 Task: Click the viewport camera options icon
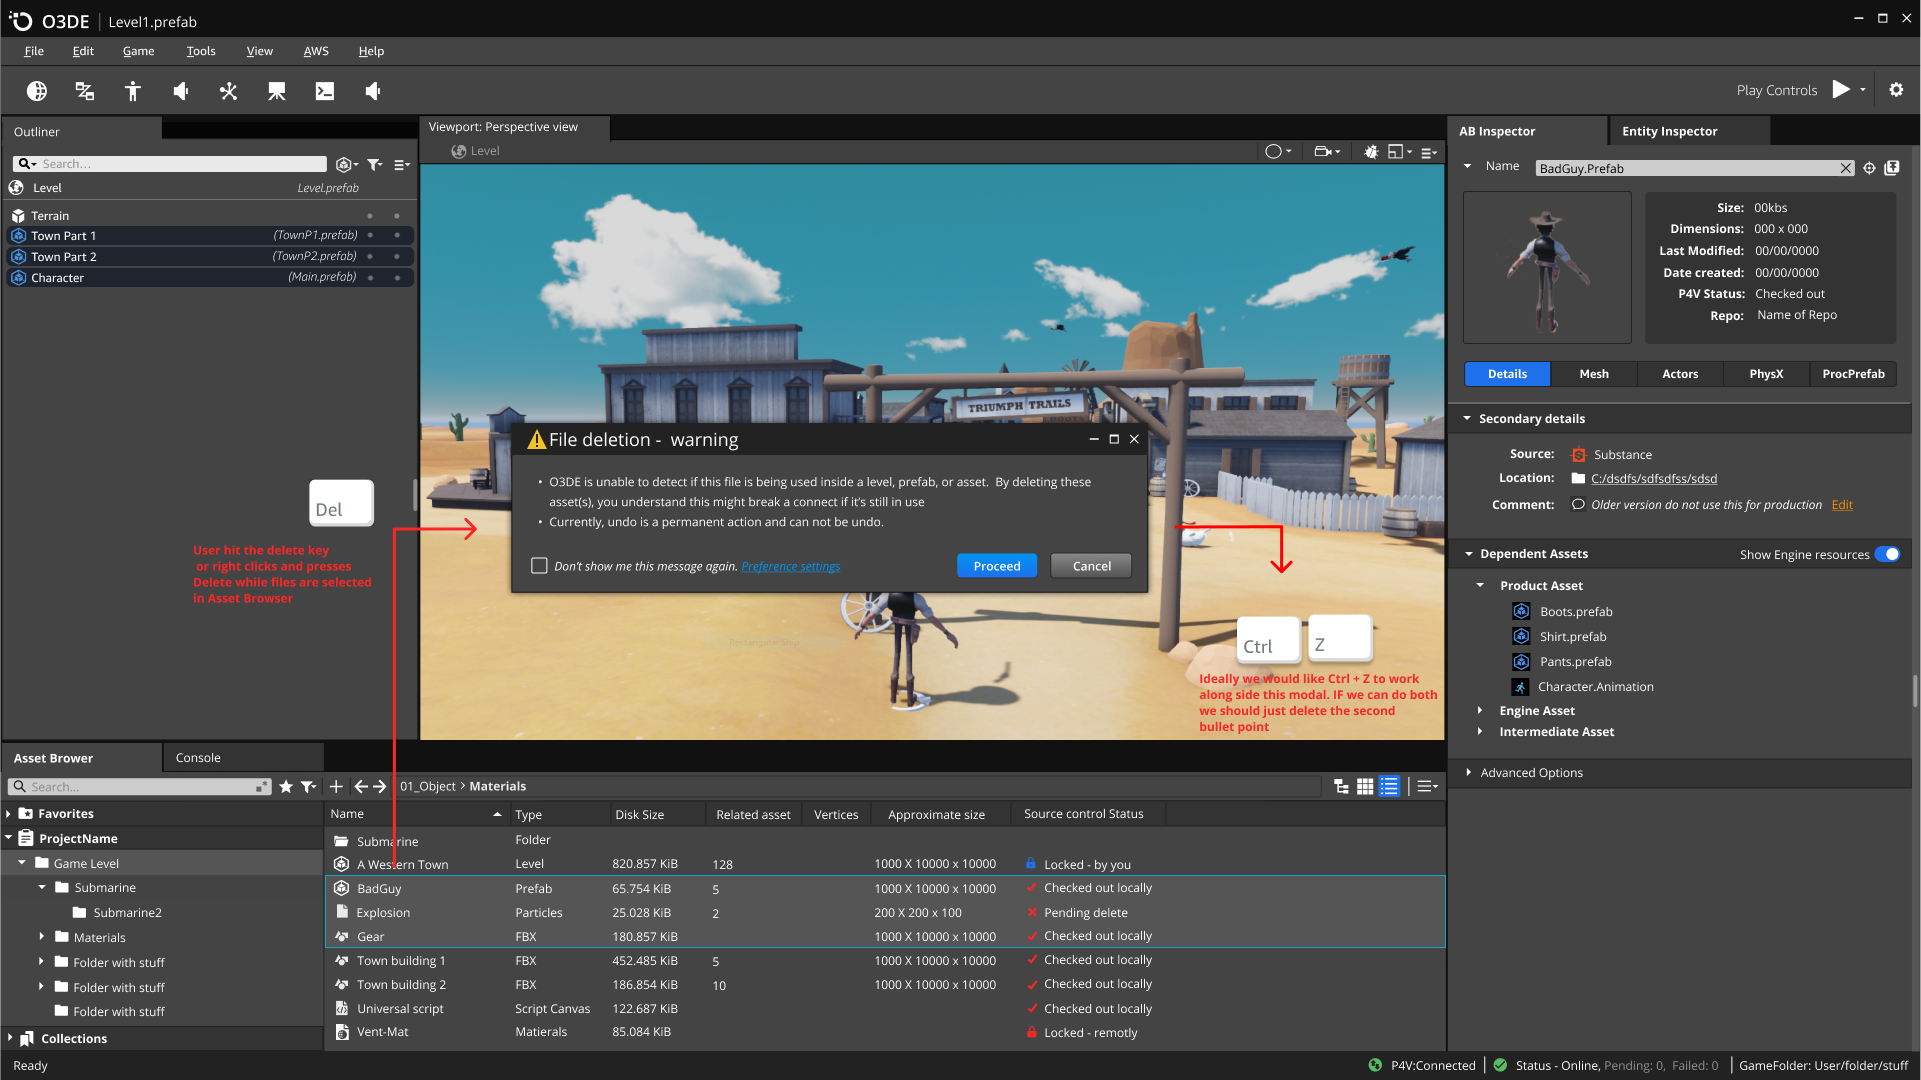pos(1324,151)
